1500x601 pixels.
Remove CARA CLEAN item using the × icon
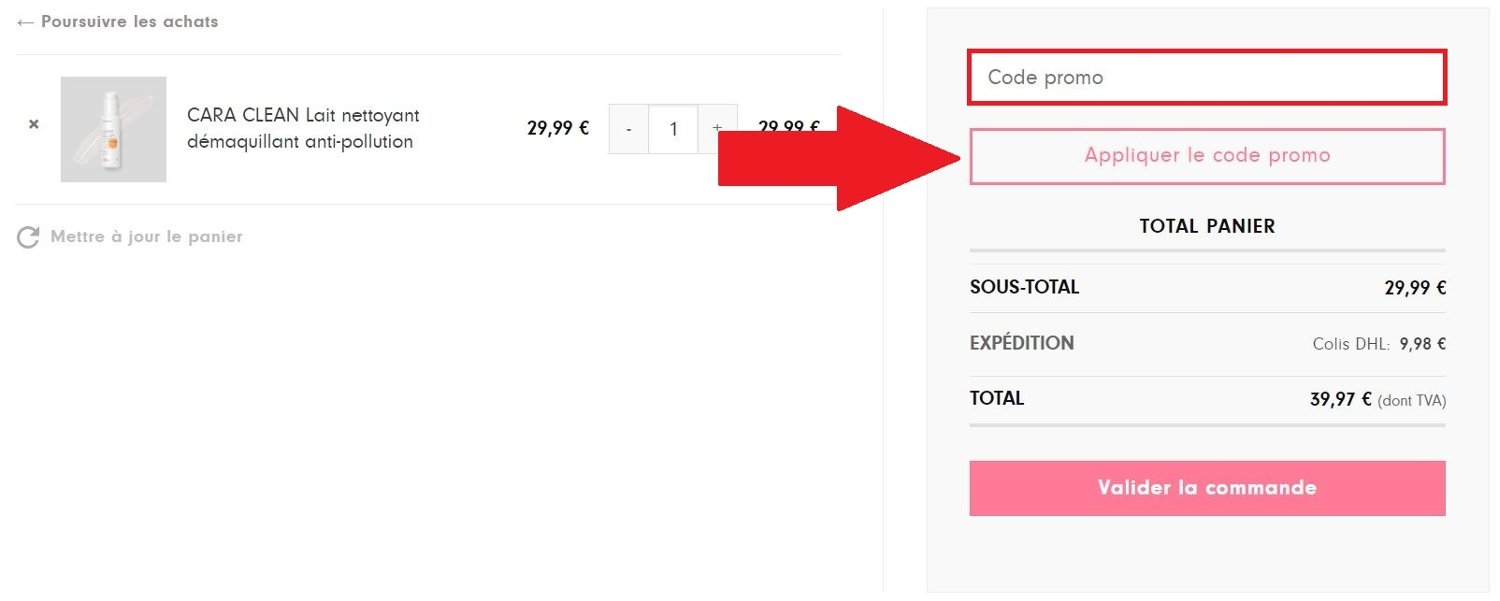click(33, 124)
